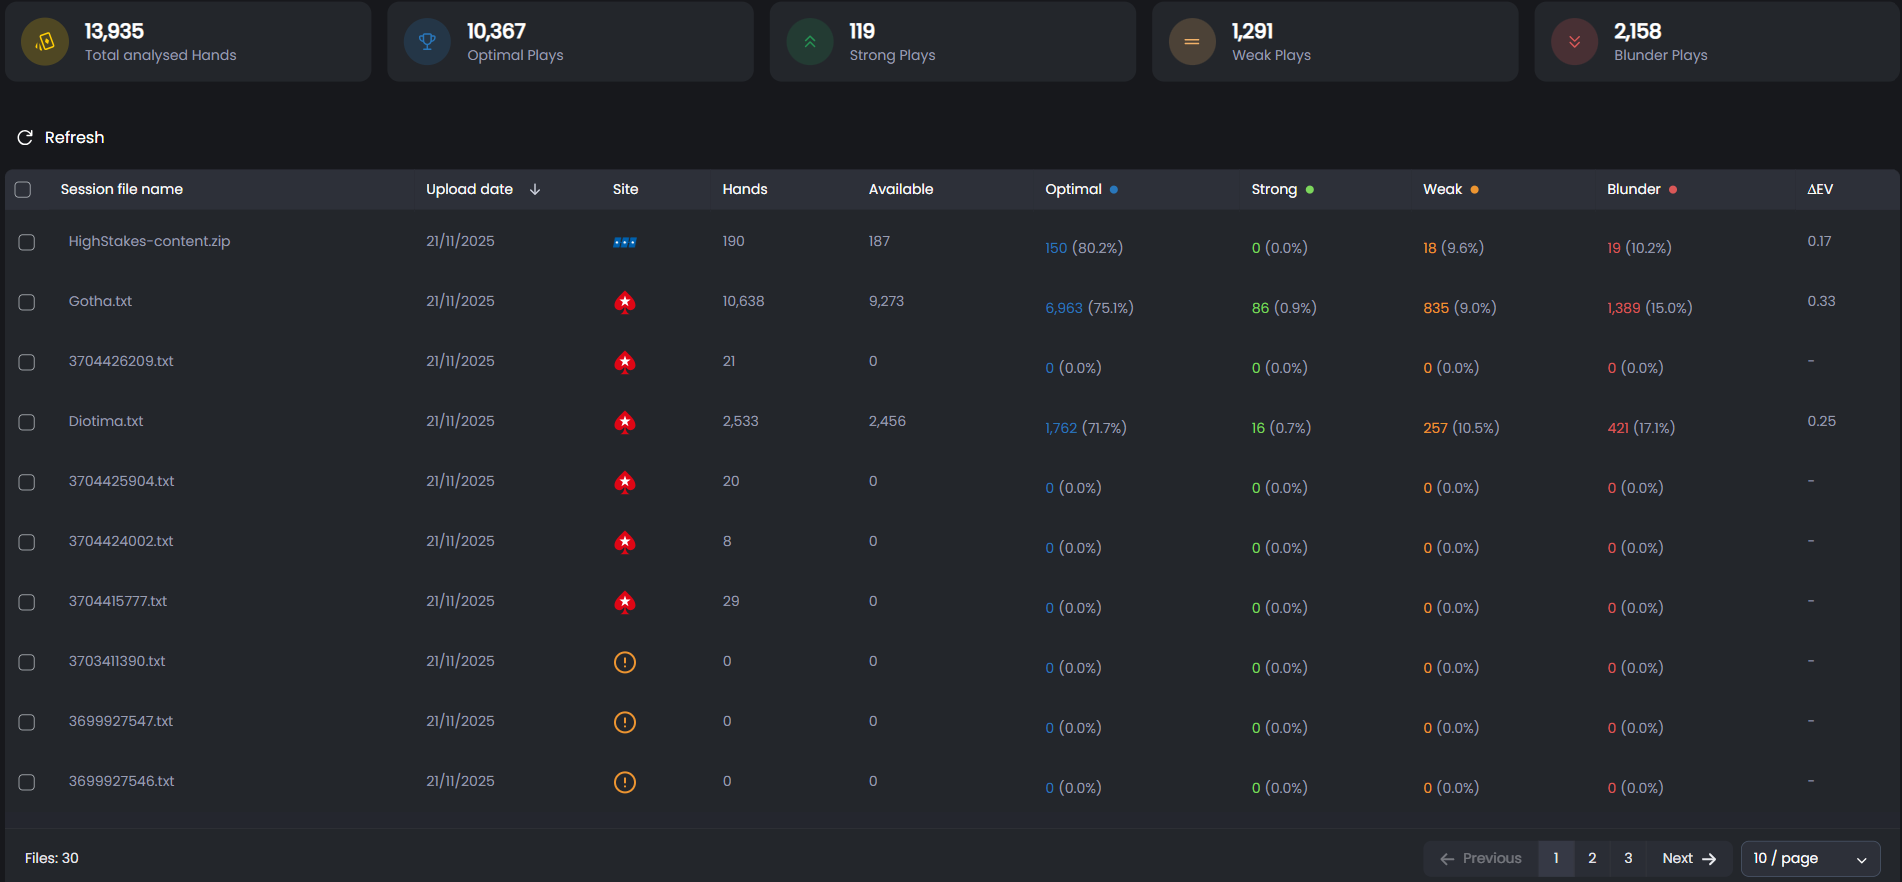
Task: Go to page 2 of results
Action: [1592, 858]
